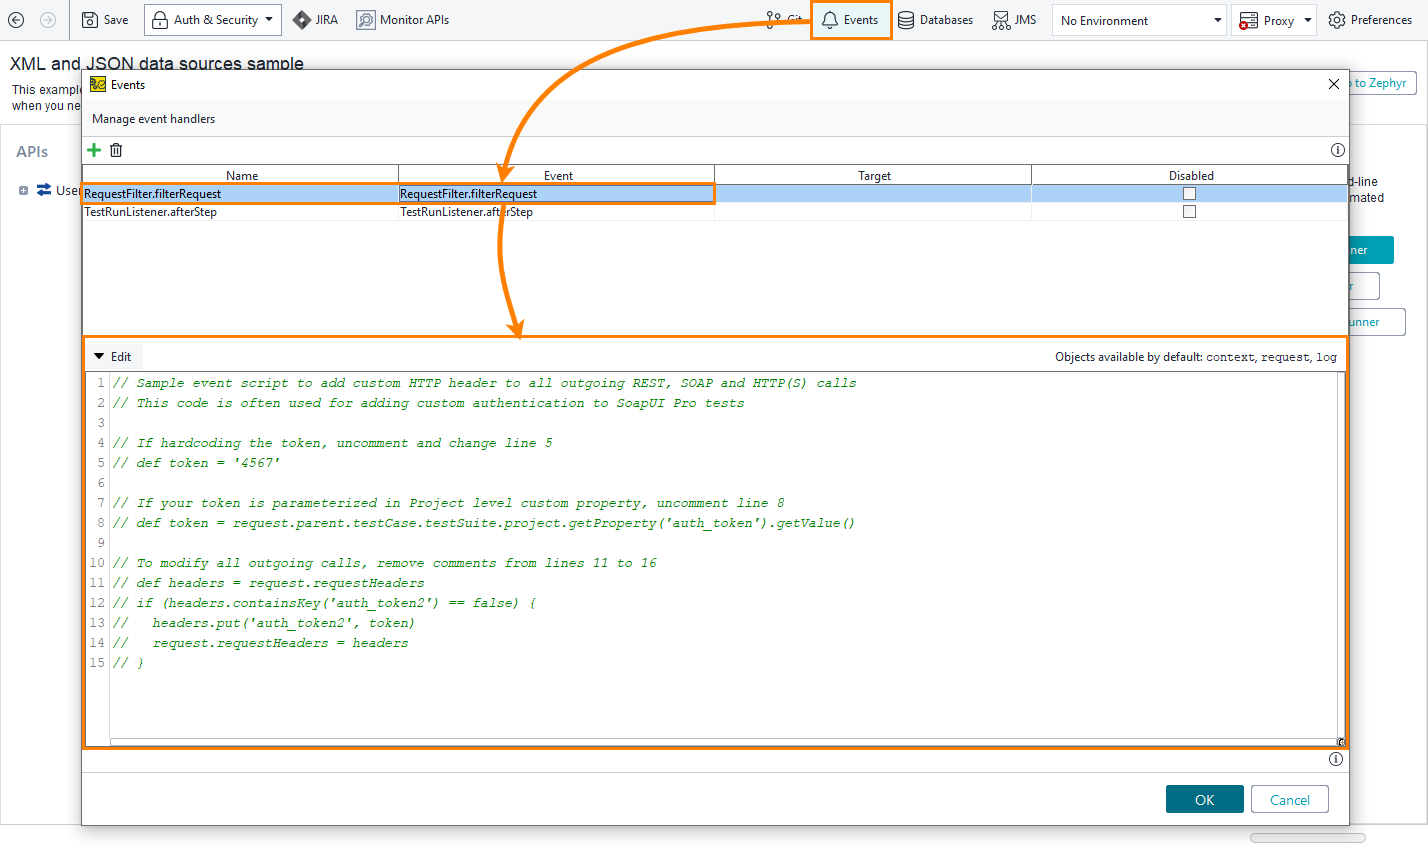This screenshot has width=1428, height=851.
Task: Click OK to save event handlers
Action: [1204, 799]
